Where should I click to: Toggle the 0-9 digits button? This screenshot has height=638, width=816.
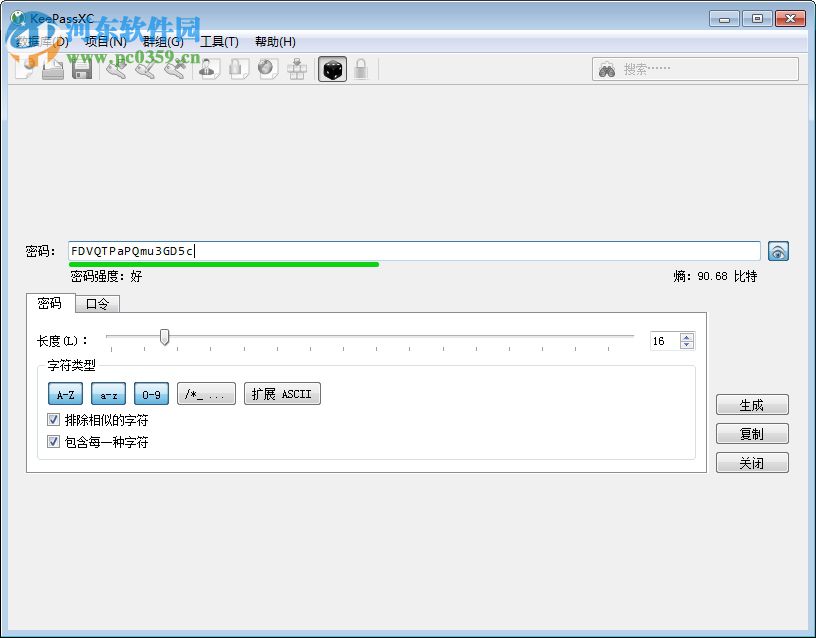point(151,394)
